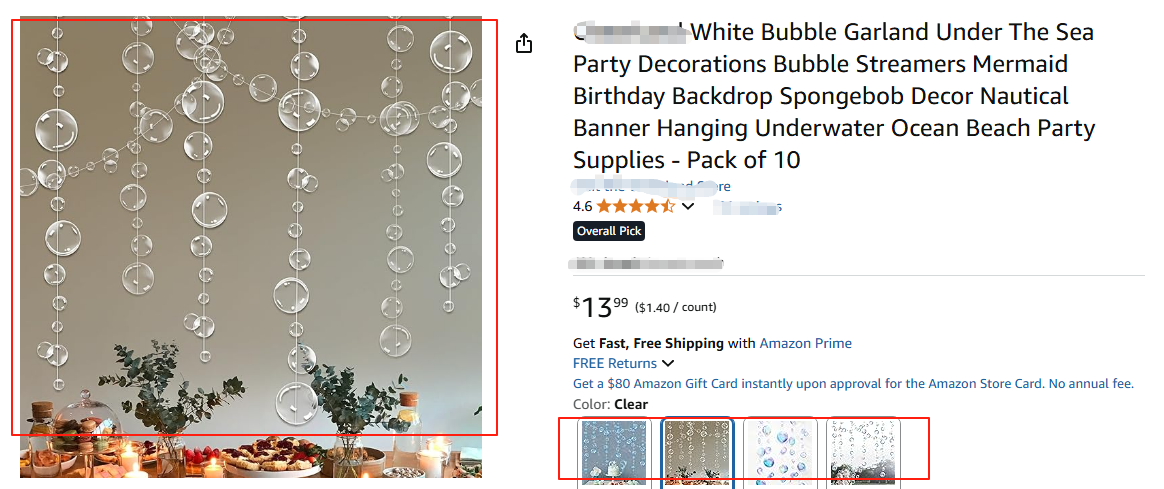The image size is (1164, 489).
Task: Click the Color: Clear label
Action: click(610, 404)
